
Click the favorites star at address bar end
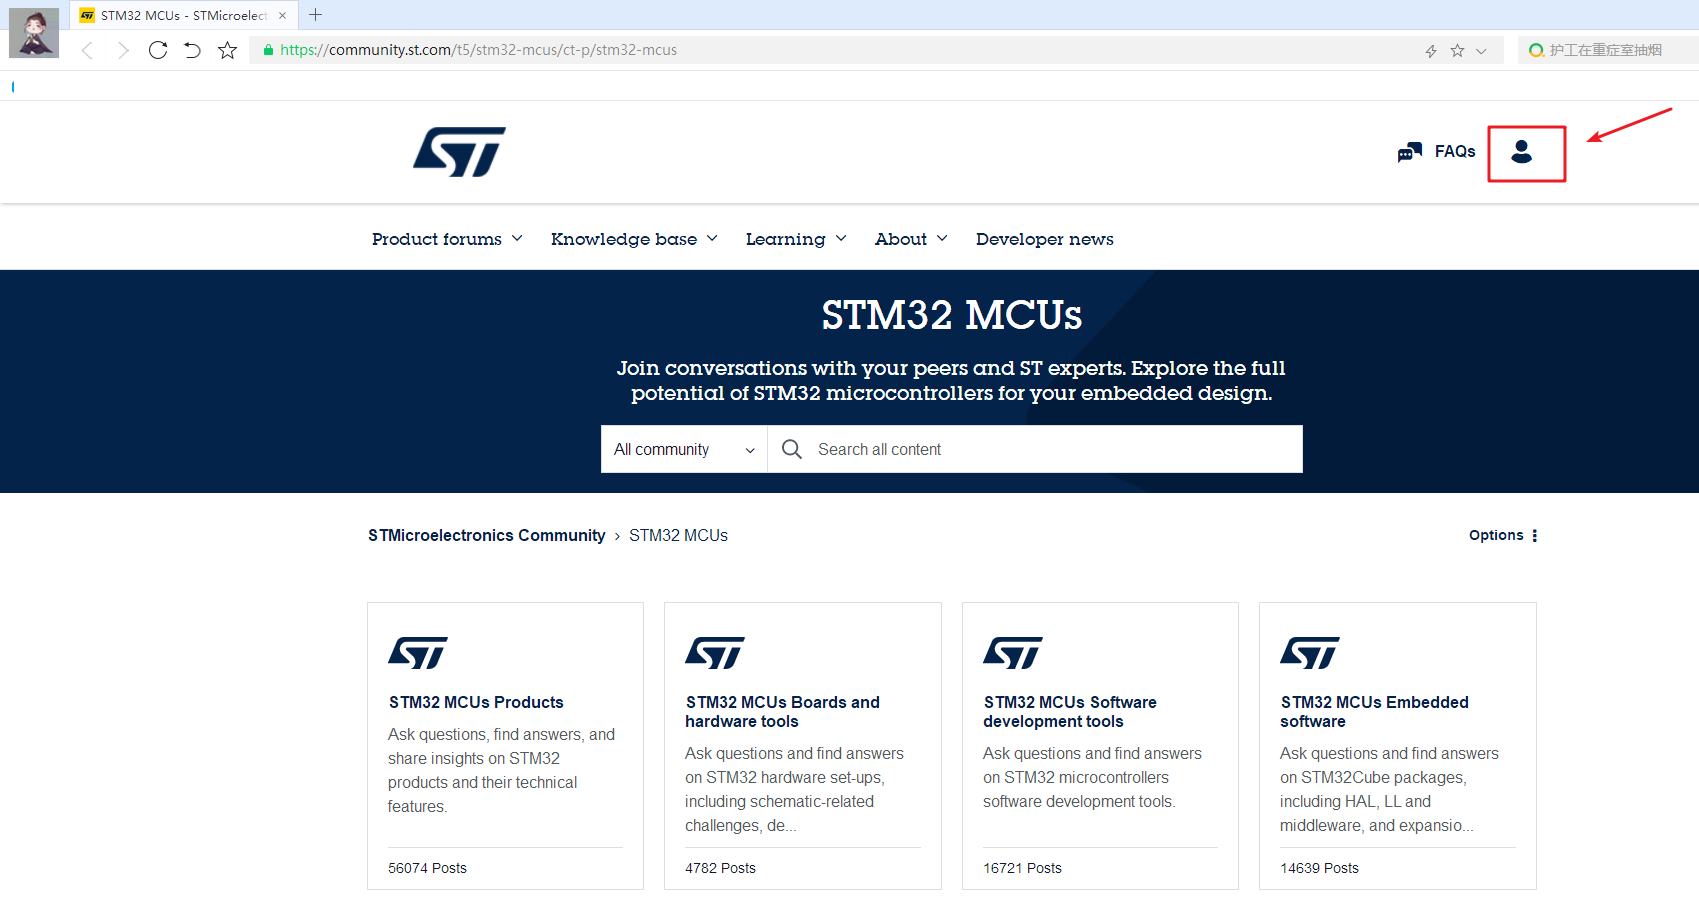pos(1457,50)
